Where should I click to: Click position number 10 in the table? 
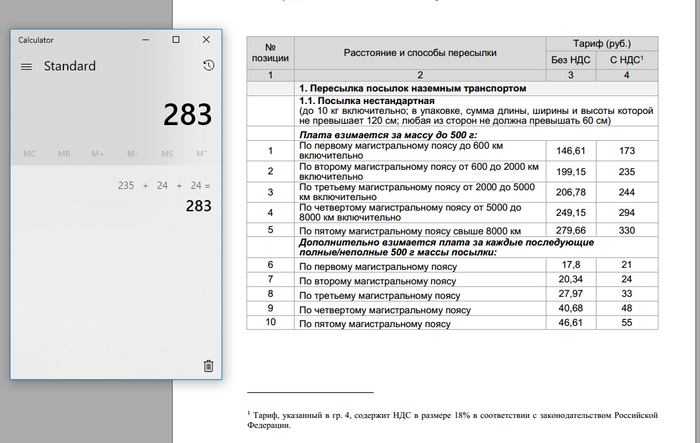tap(271, 322)
